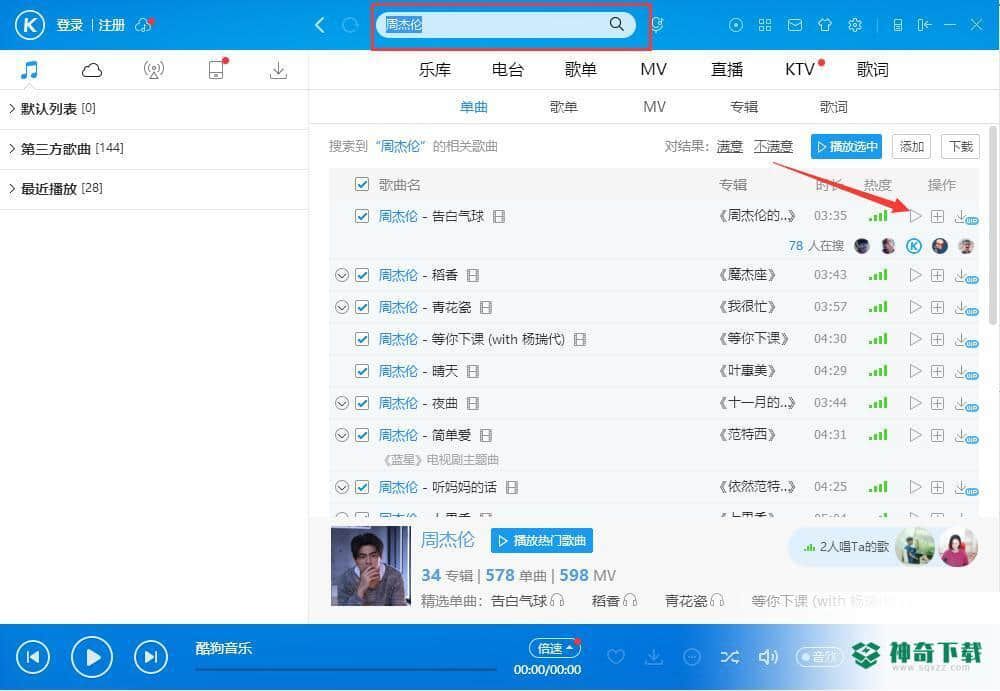Click the favorite heart icon in player bar
Viewport: 1000px width, 691px height.
[x=615, y=657]
